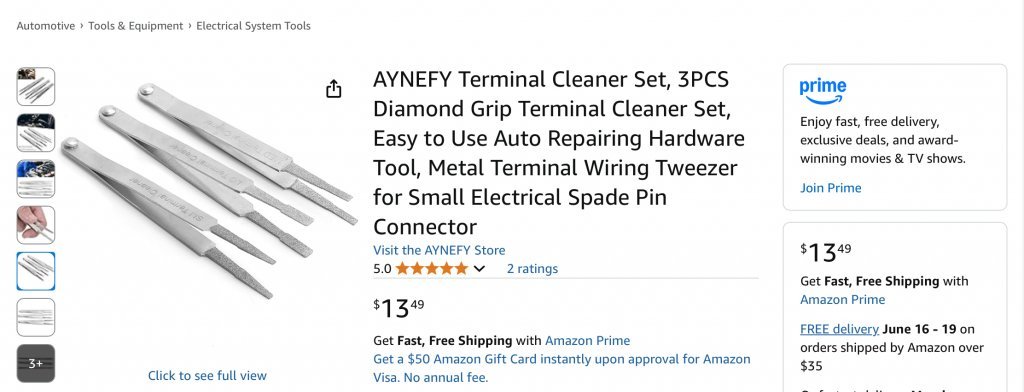The width and height of the screenshot is (1024, 392).
Task: Click to see full view of product
Action: [207, 376]
